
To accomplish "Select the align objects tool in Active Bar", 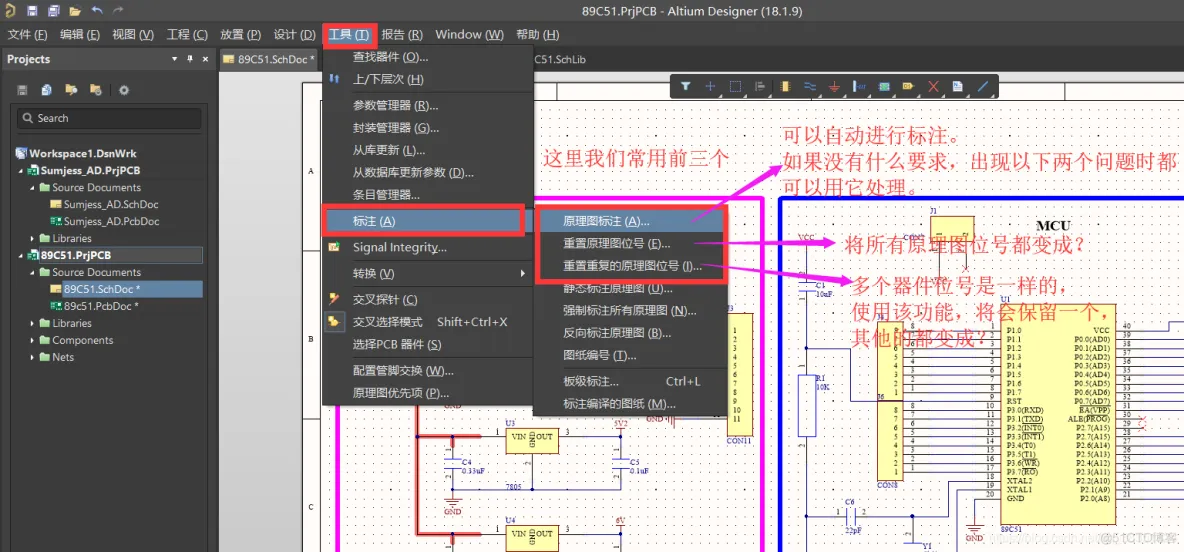I will pos(760,87).
